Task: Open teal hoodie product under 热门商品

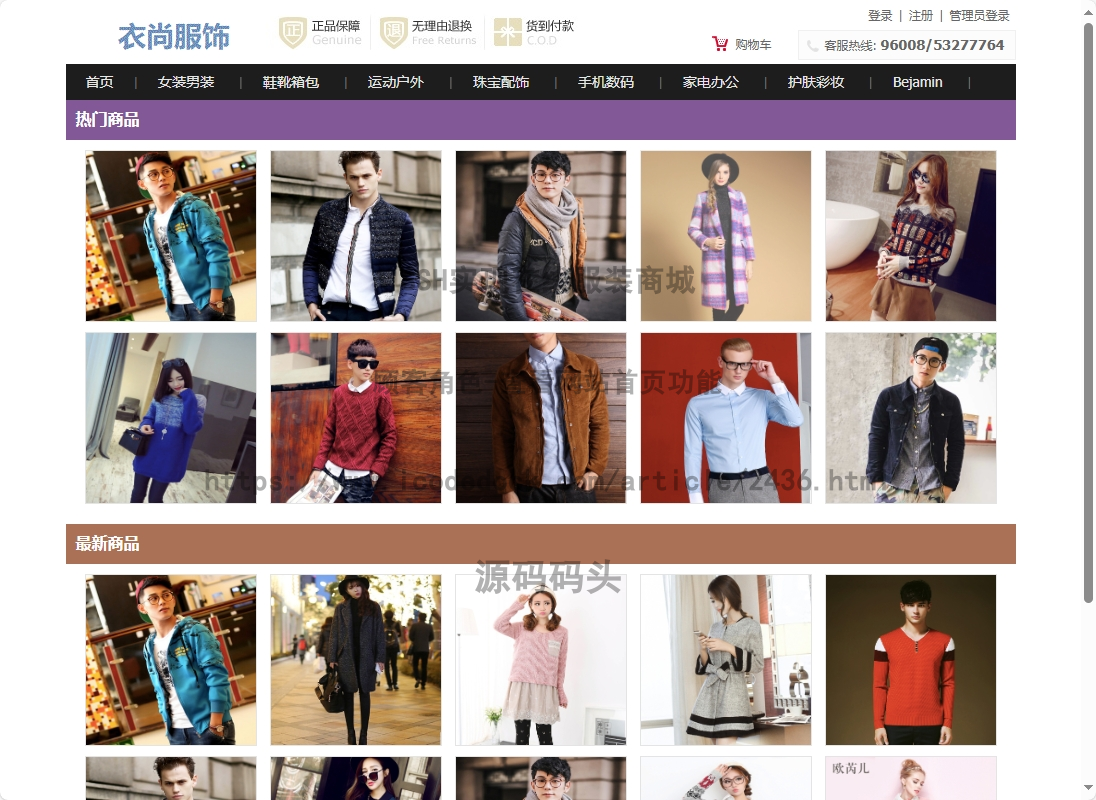Action: (x=171, y=236)
